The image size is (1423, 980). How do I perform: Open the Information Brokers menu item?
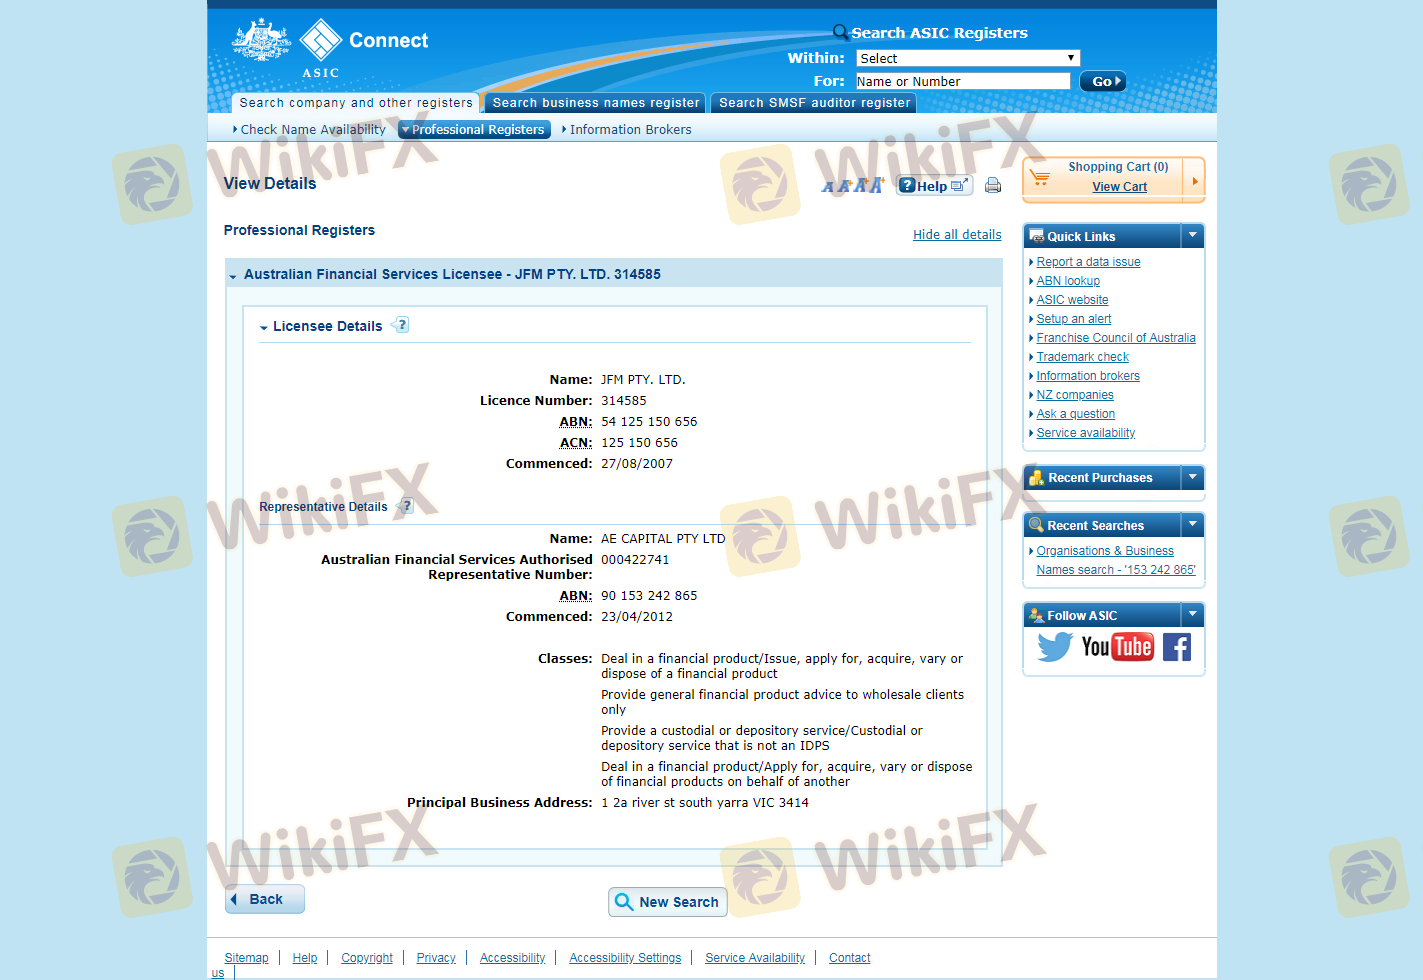tap(630, 130)
